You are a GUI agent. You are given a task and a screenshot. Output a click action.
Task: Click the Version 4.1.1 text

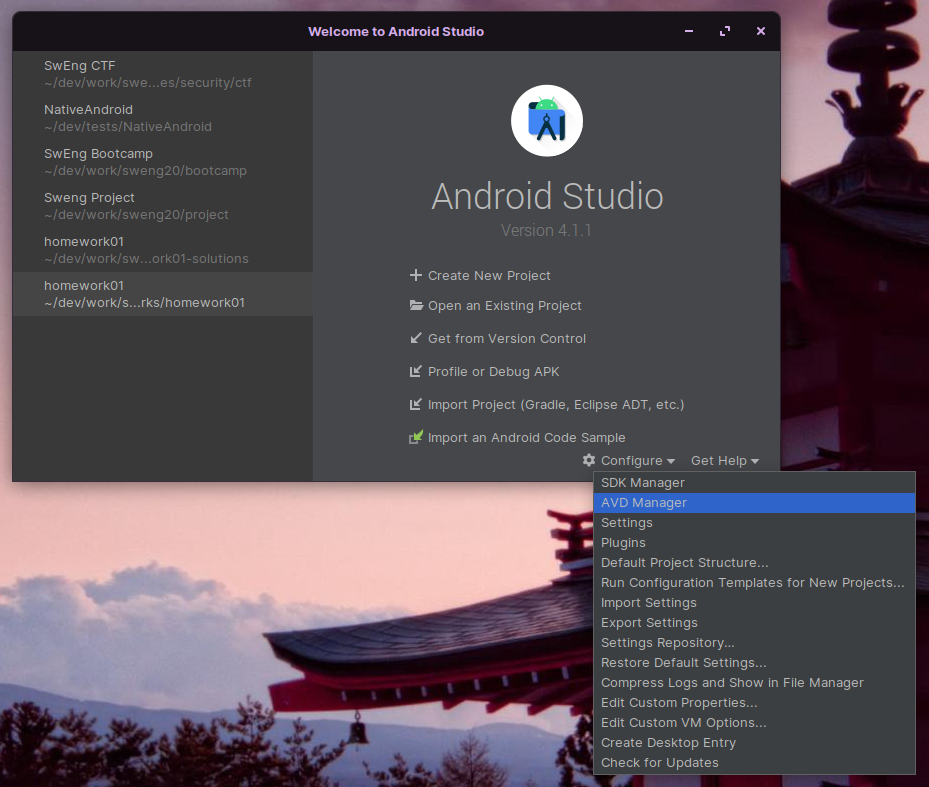(546, 230)
